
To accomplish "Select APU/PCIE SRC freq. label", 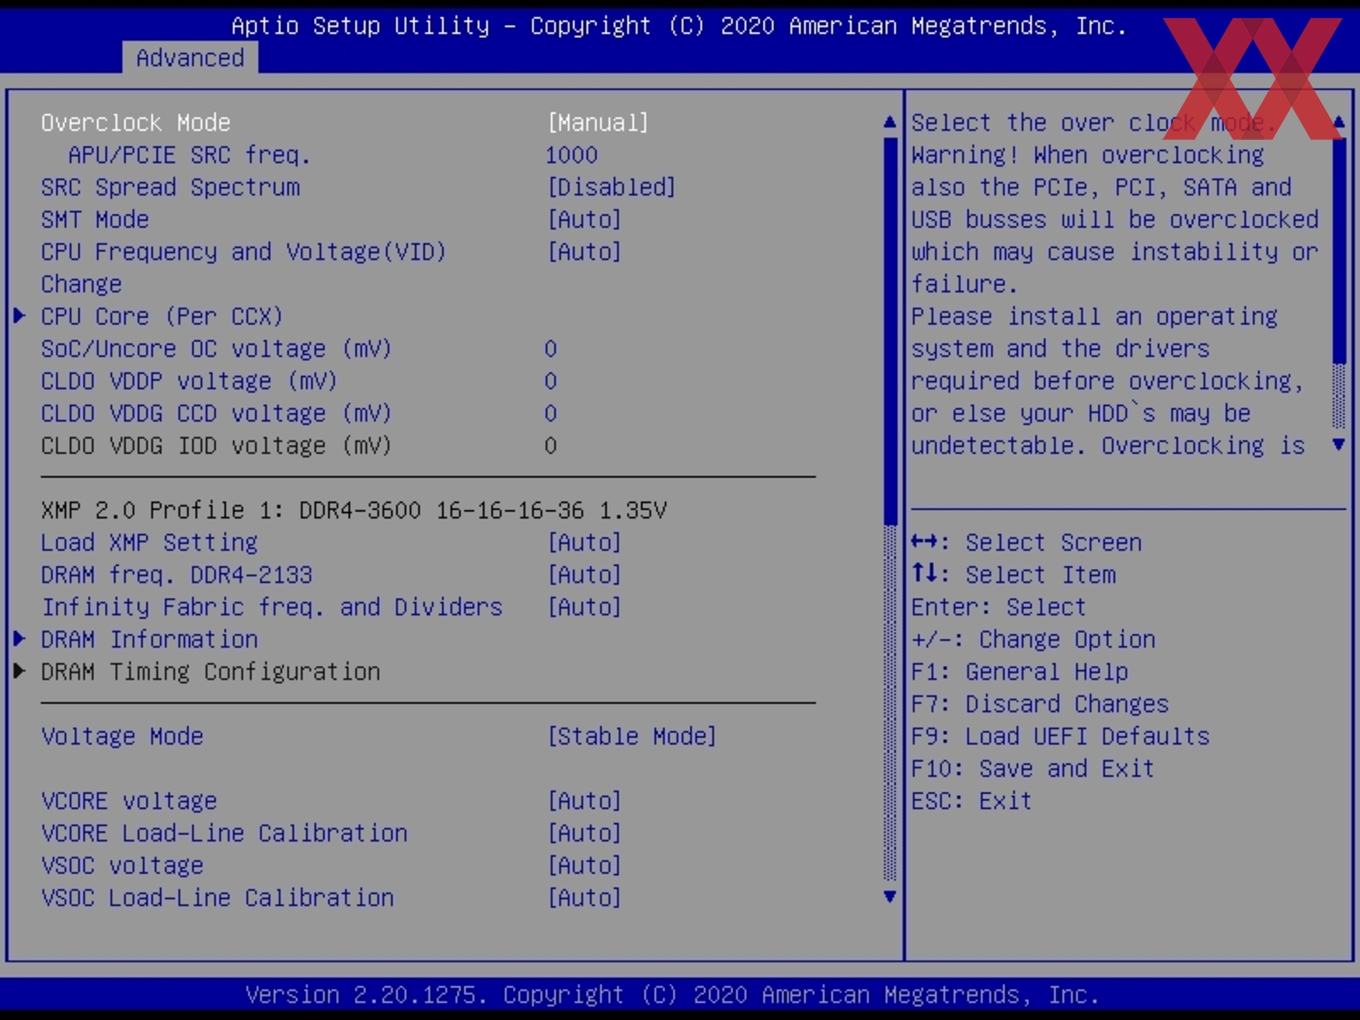I will (x=190, y=155).
